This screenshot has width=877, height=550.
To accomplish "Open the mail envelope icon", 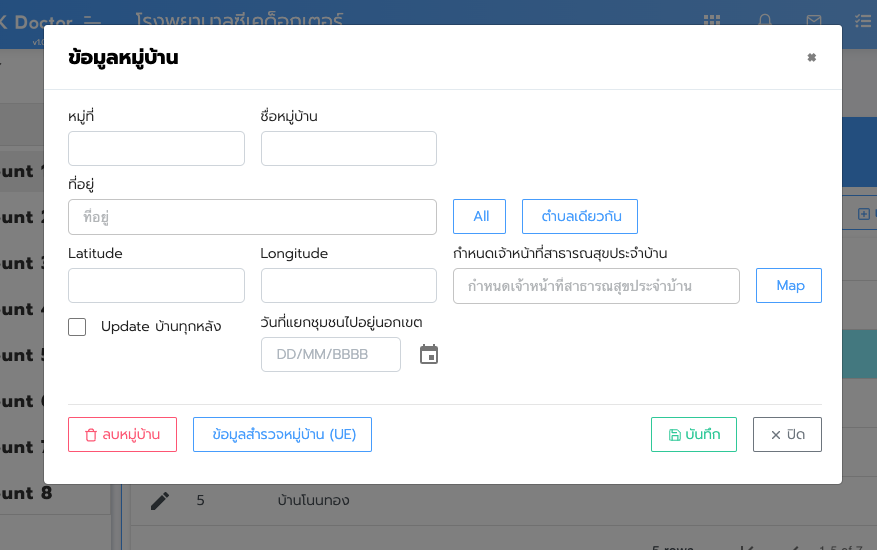I will [x=814, y=20].
